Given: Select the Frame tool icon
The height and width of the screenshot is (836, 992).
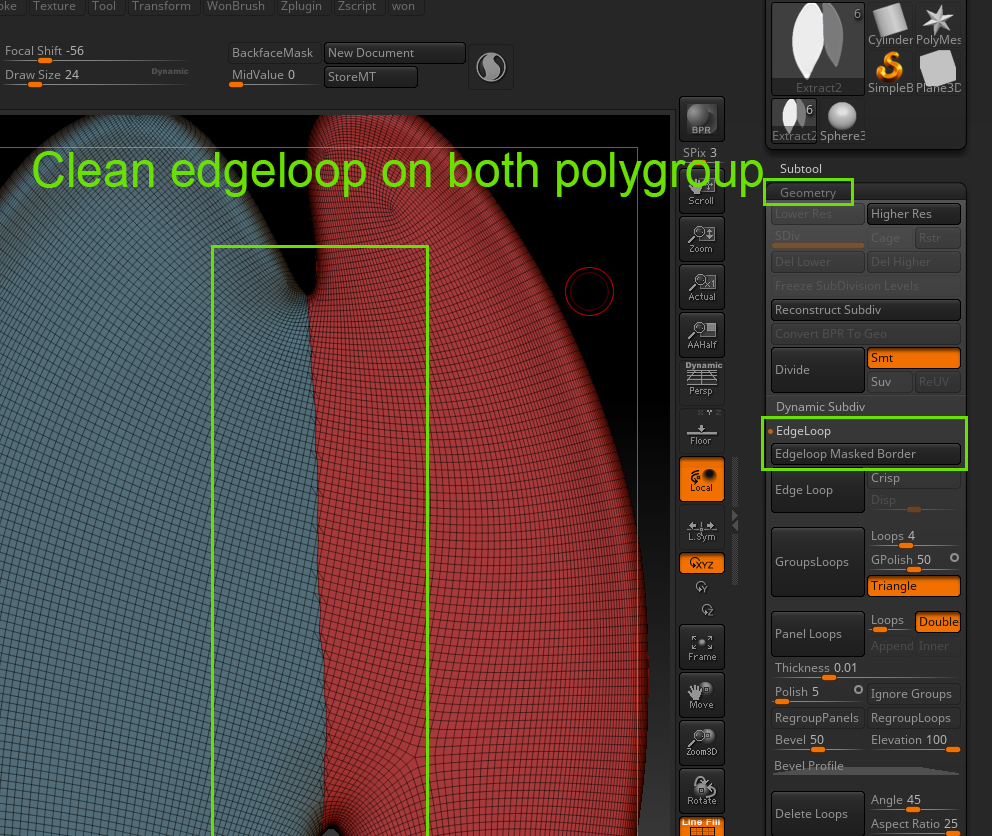Looking at the screenshot, I should [701, 647].
